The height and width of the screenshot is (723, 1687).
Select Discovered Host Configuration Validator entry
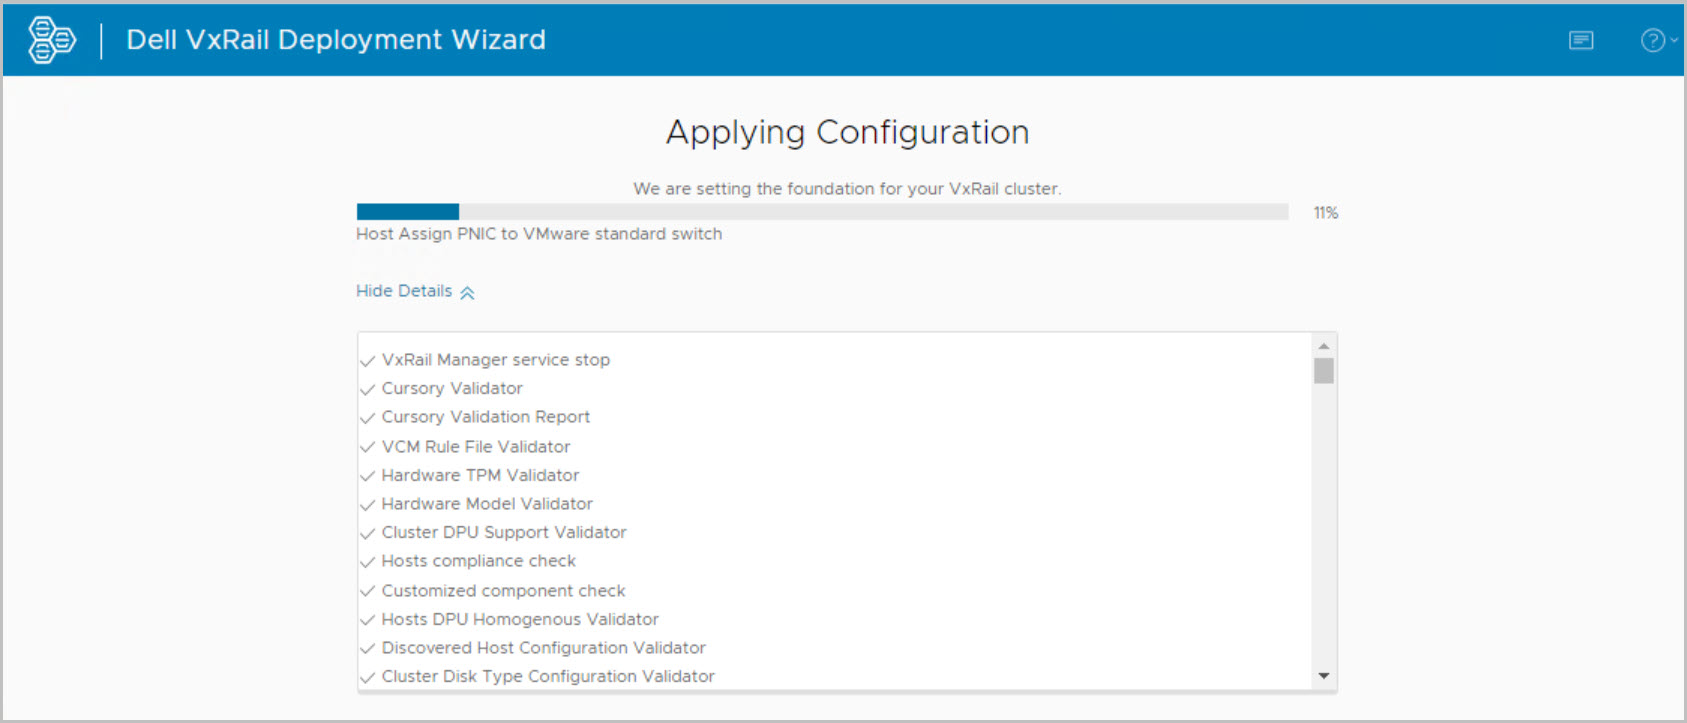pyautogui.click(x=543, y=648)
